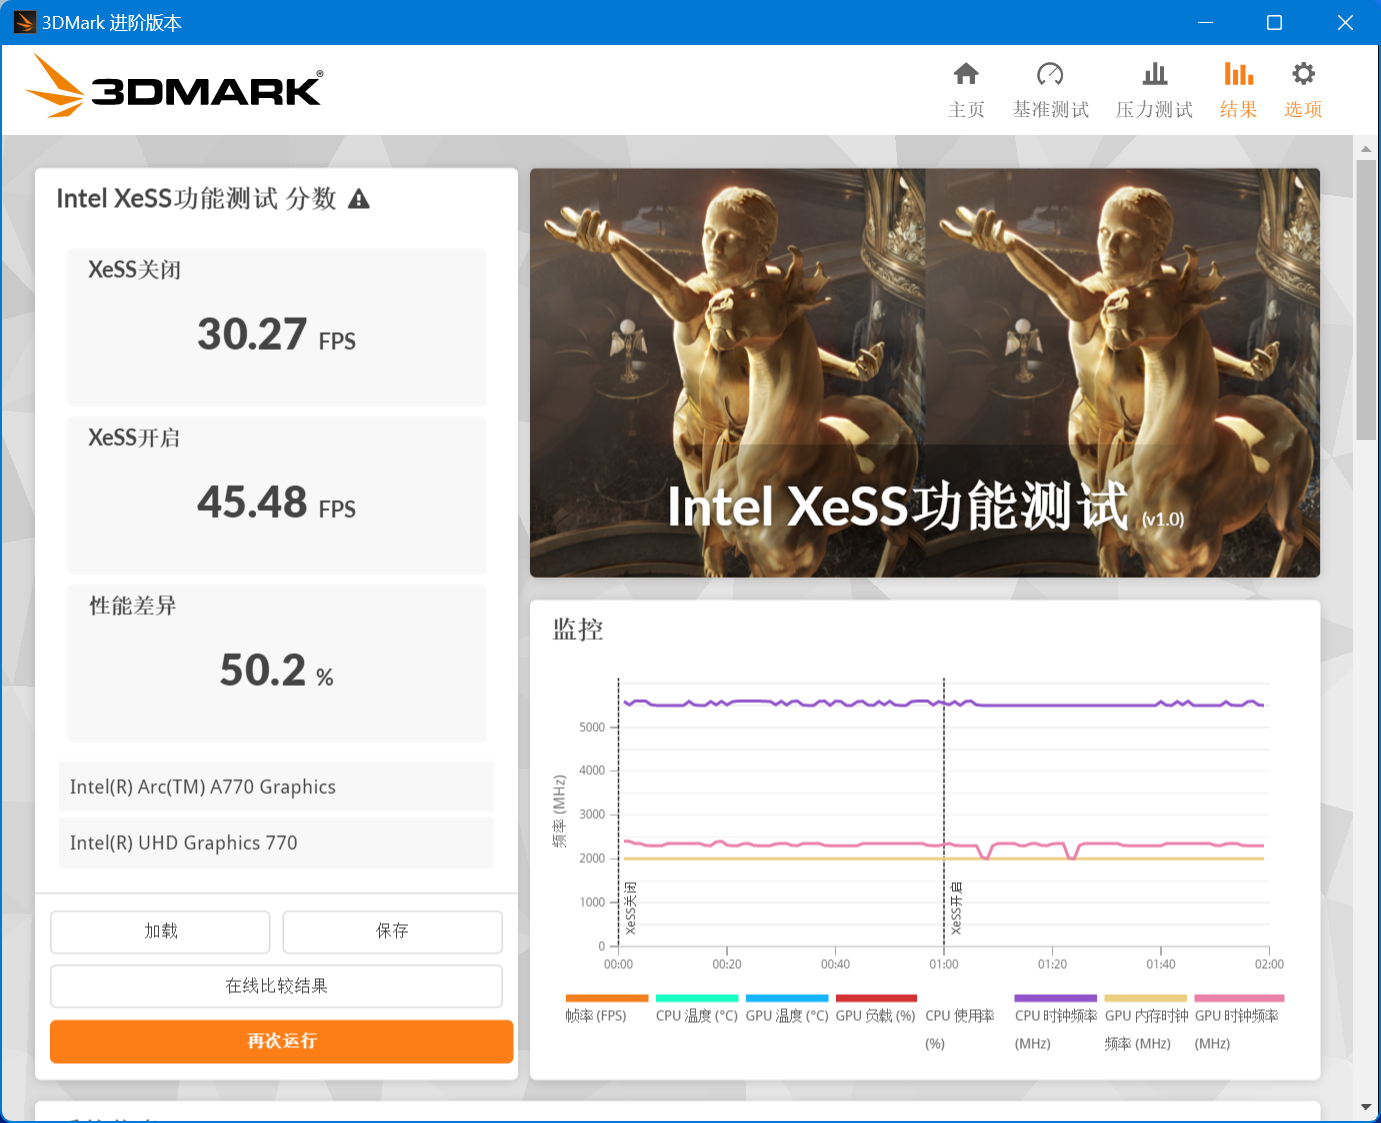Click the scroll down arrow on scrollbar
Viewport: 1381px width, 1123px height.
1366,1107
